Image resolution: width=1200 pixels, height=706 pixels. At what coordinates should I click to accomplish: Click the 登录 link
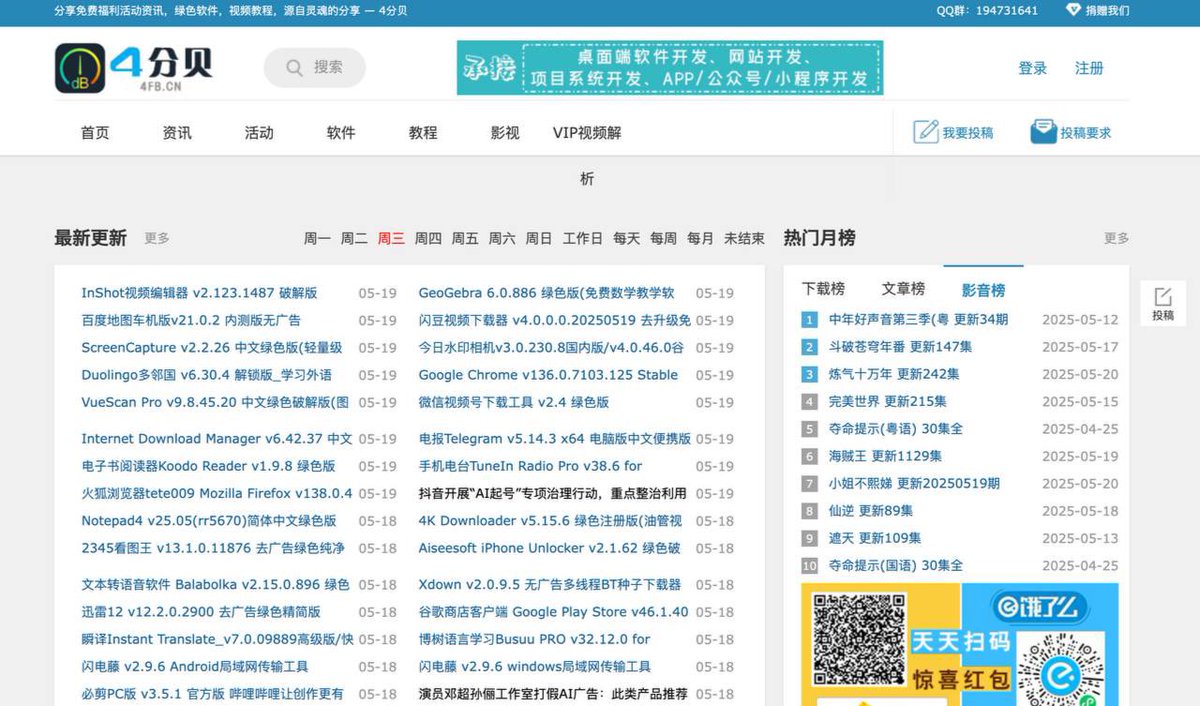pyautogui.click(x=1033, y=68)
